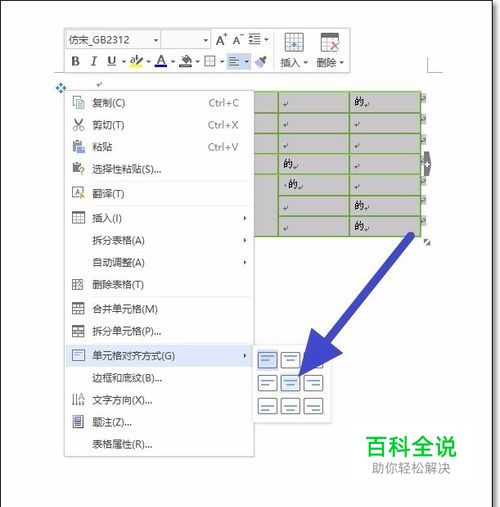Open font color dropdown arrow
This screenshot has width=500, height=507.
coord(173,62)
